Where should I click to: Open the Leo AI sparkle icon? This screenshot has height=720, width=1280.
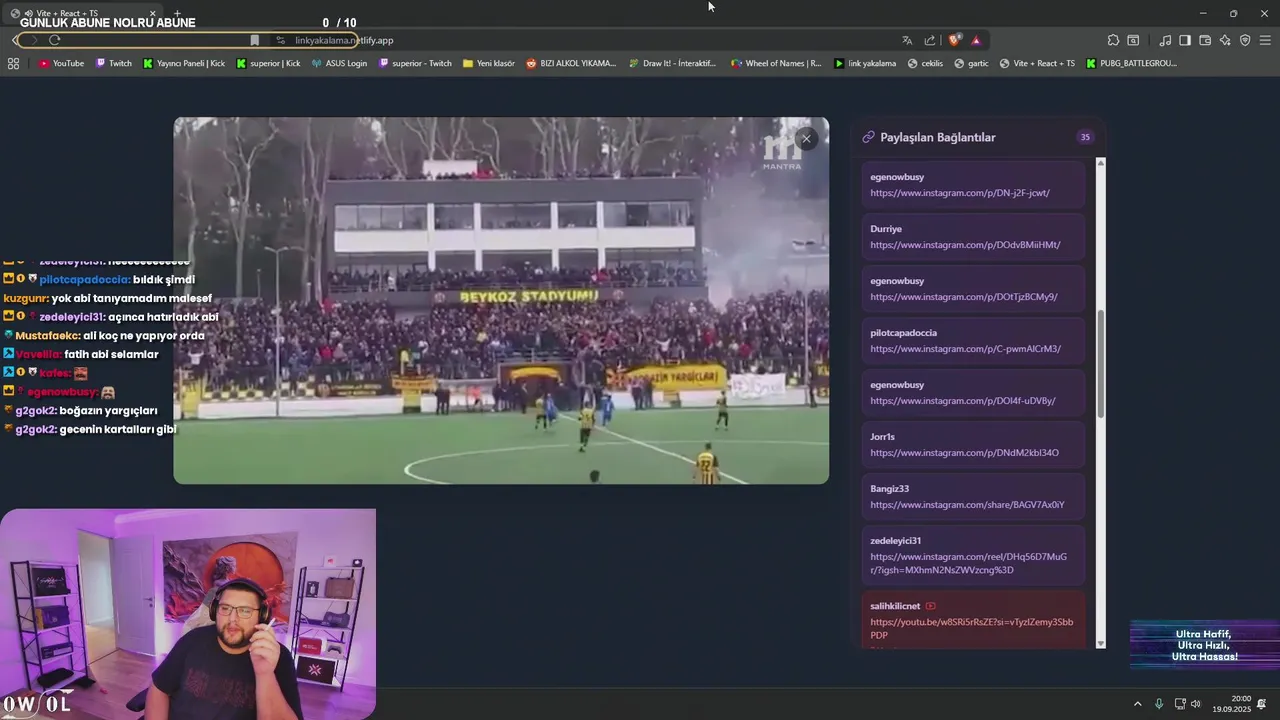pos(1225,40)
